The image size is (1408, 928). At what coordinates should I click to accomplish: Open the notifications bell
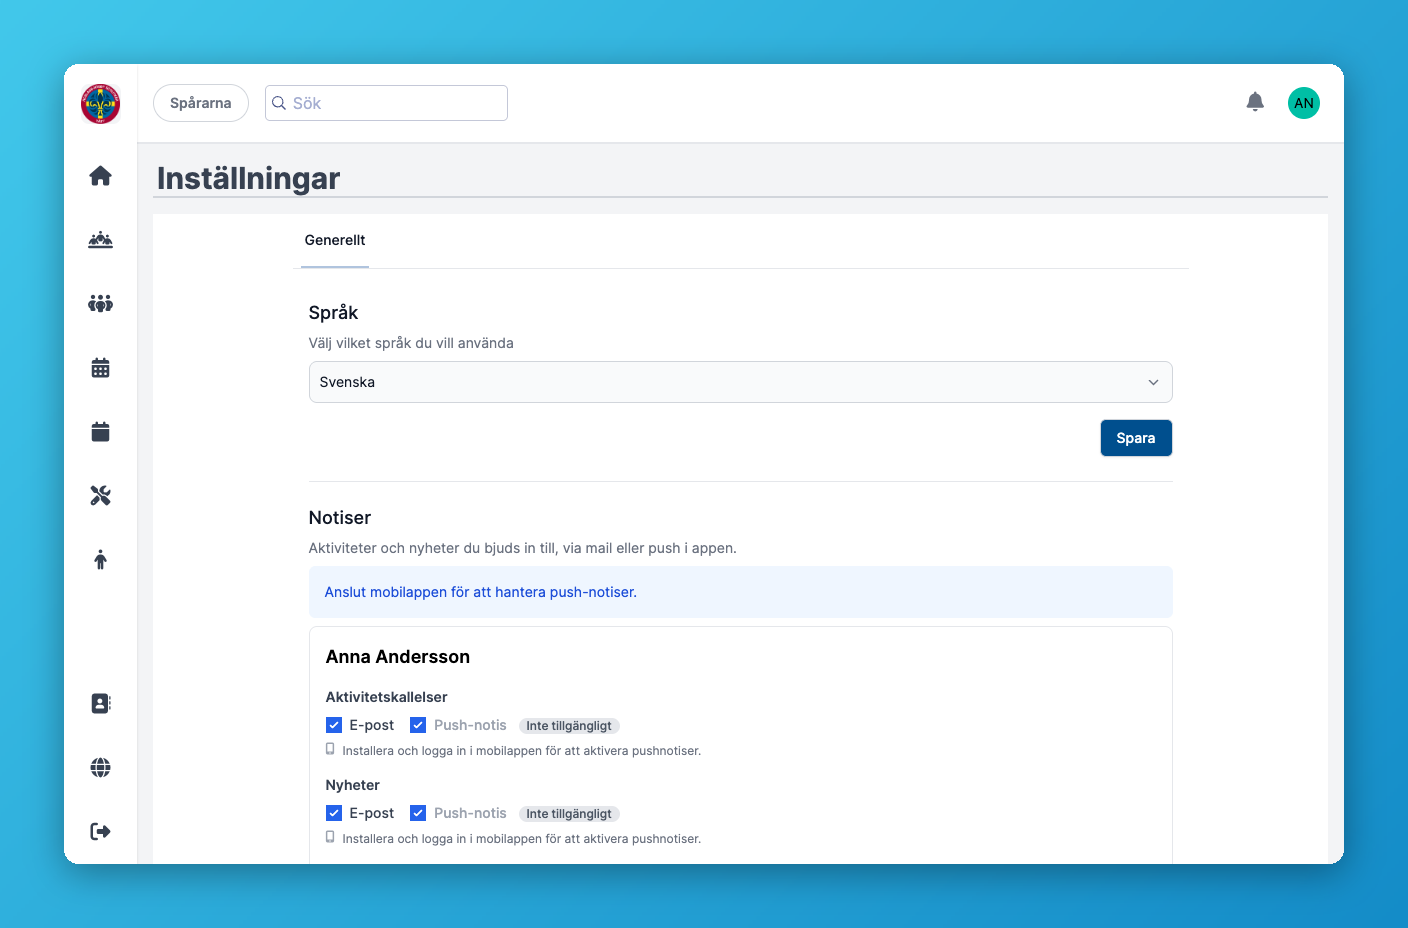pos(1255,102)
